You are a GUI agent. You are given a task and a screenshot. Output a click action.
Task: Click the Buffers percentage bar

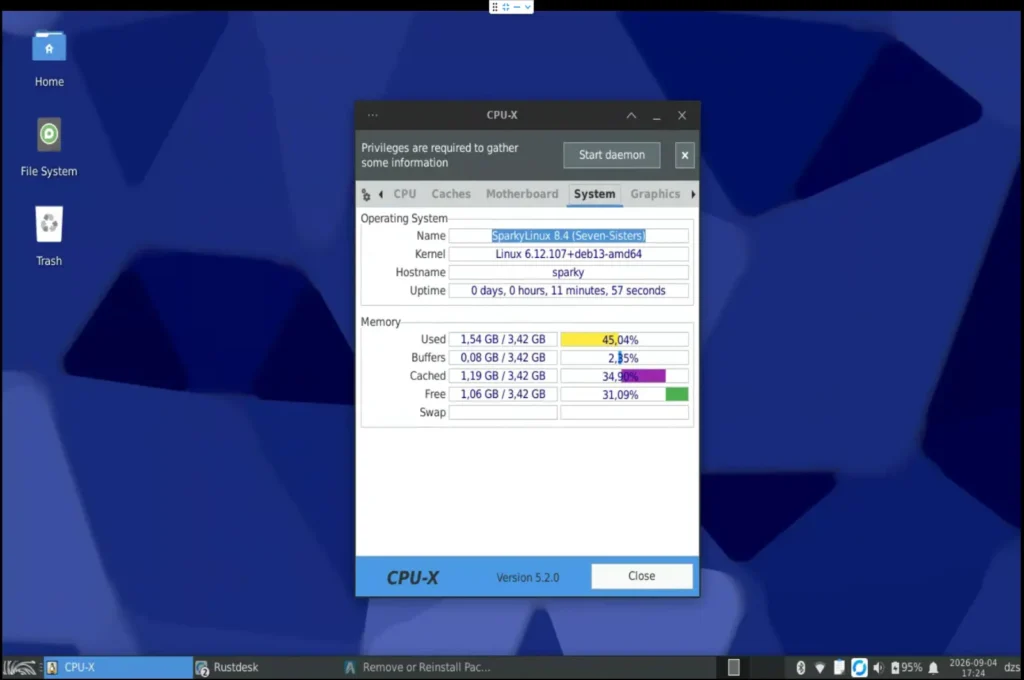624,357
